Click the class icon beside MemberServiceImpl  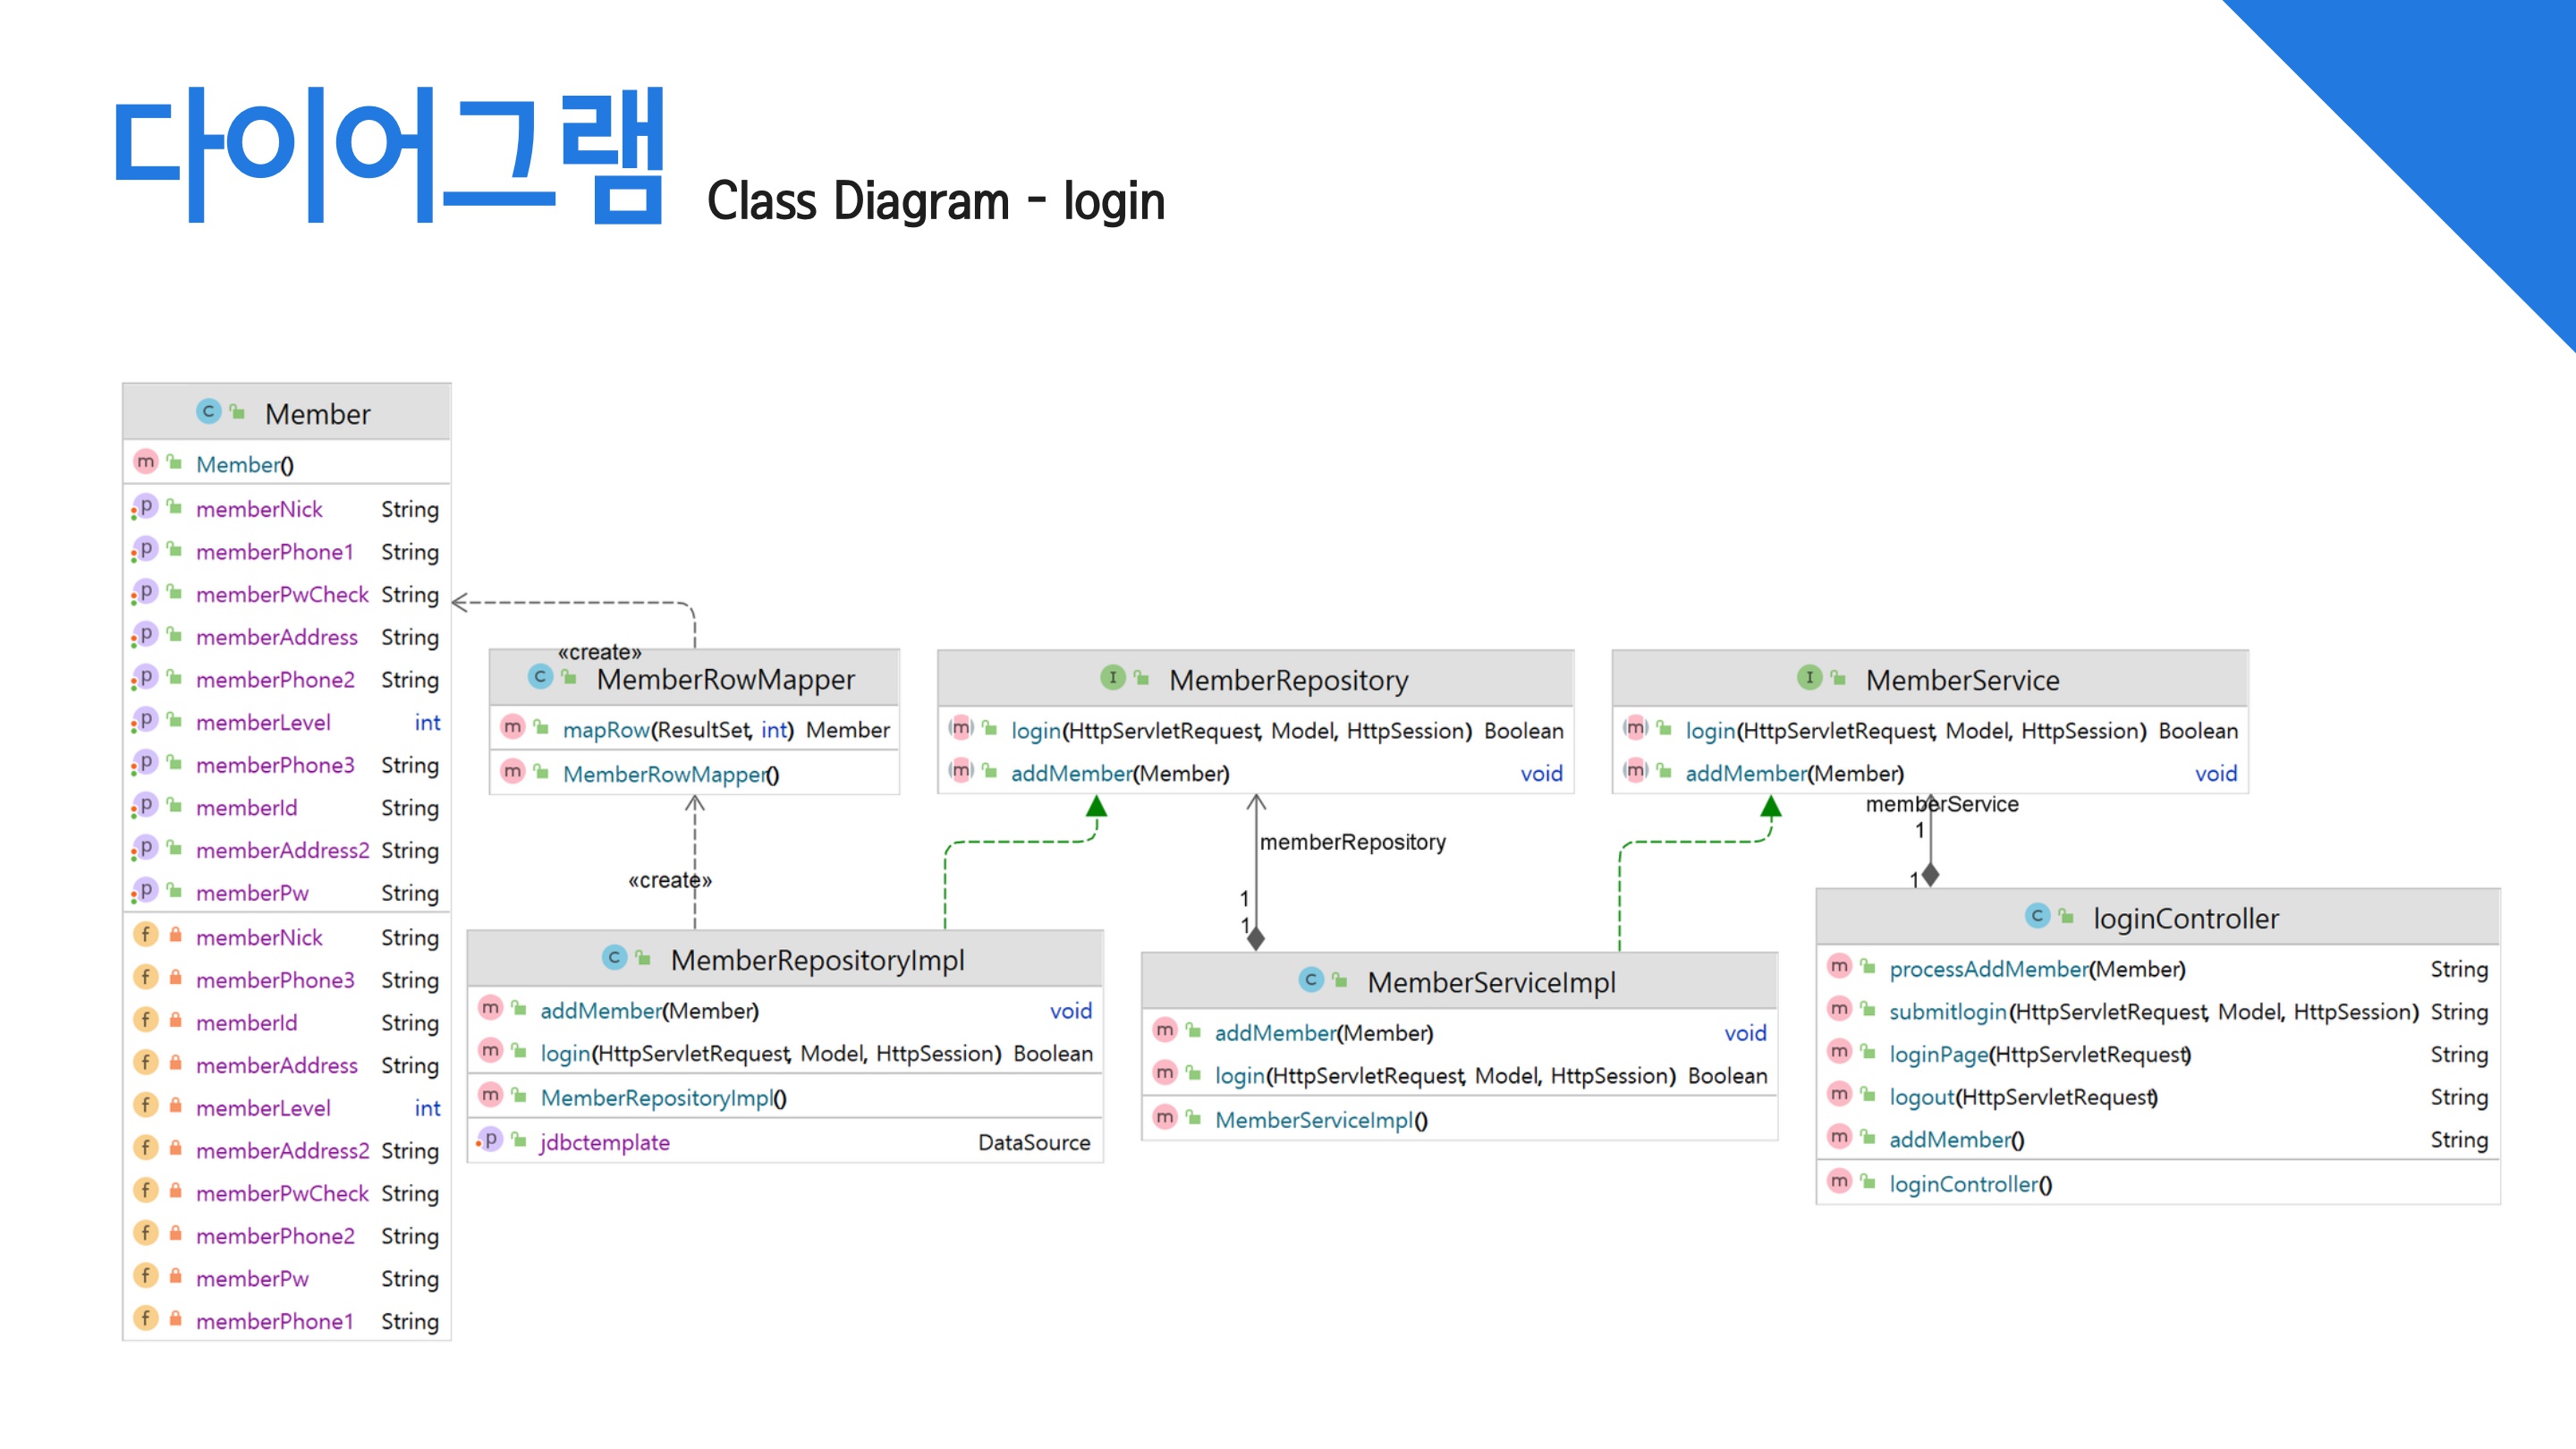(x=1311, y=980)
